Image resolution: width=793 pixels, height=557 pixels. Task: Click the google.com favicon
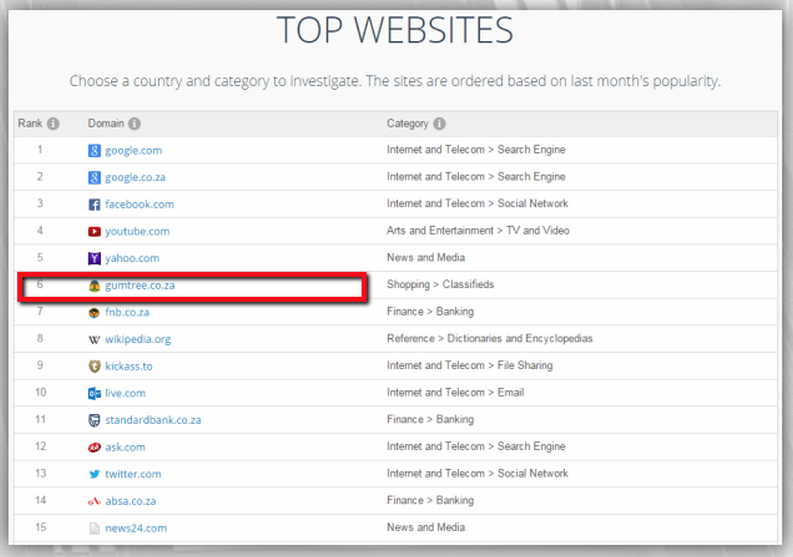94,150
